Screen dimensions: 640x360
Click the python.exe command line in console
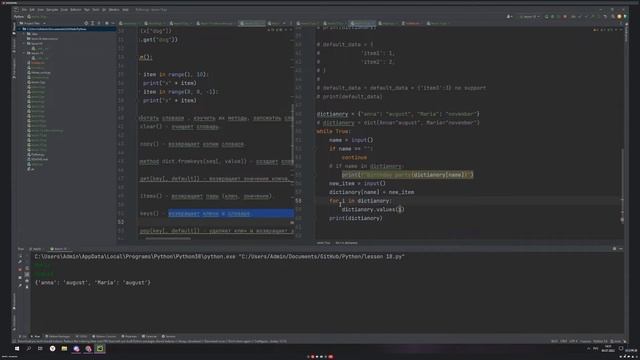(220, 257)
